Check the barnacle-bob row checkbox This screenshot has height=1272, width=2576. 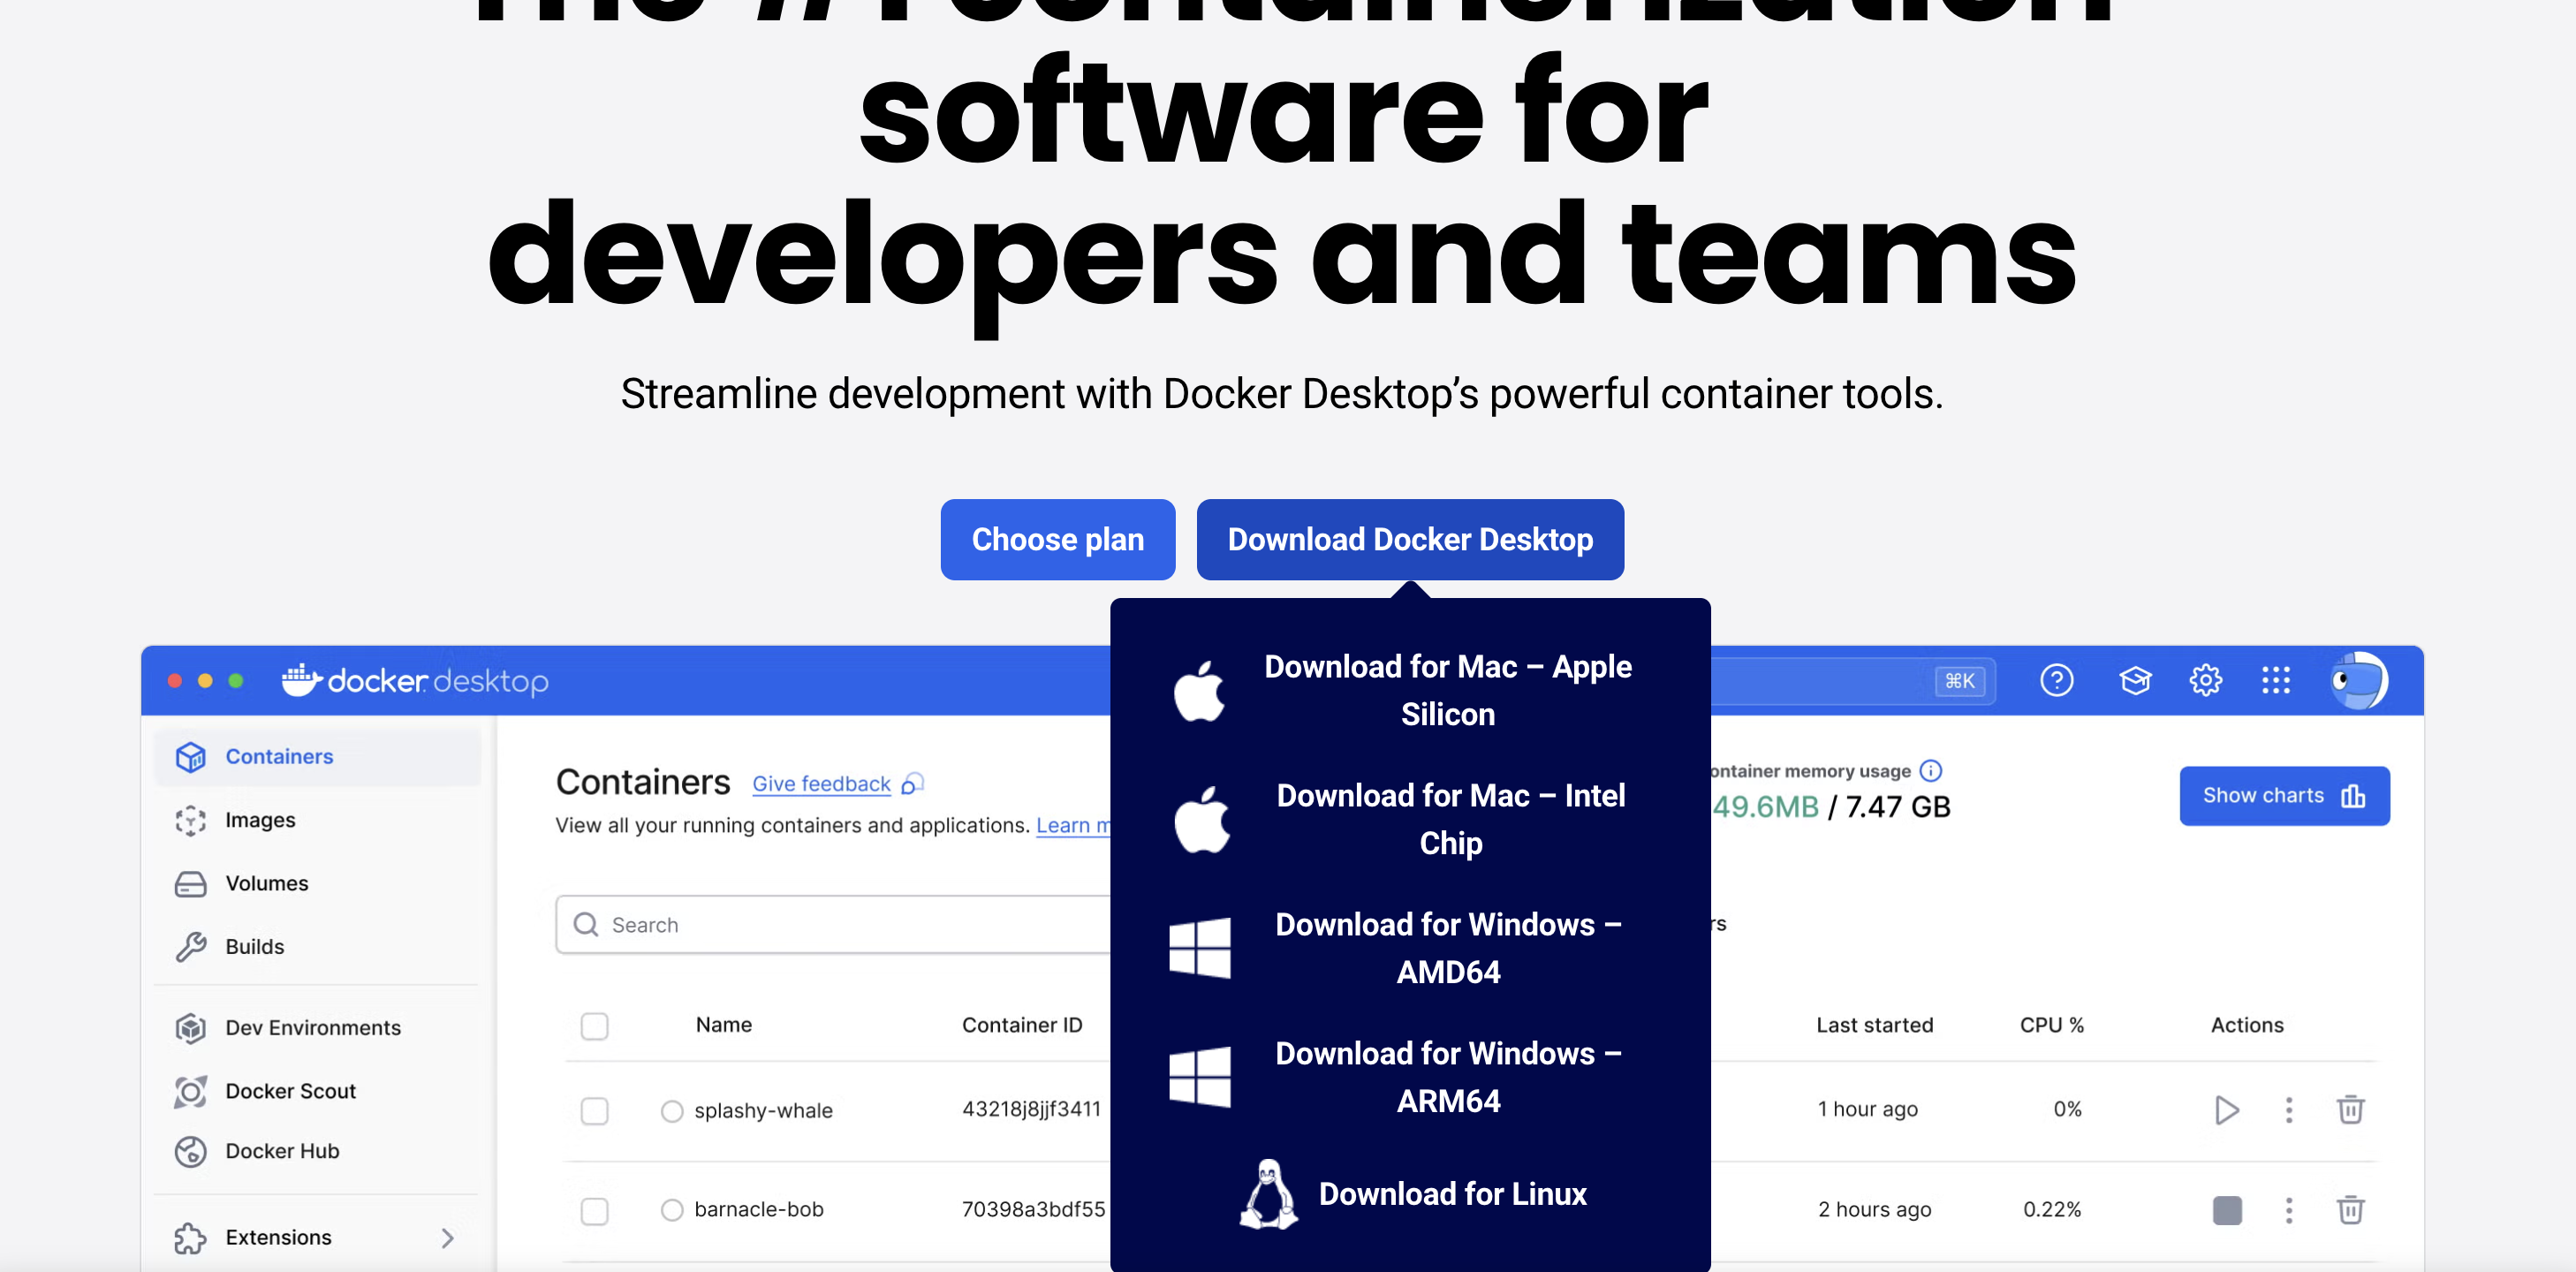(x=594, y=1210)
